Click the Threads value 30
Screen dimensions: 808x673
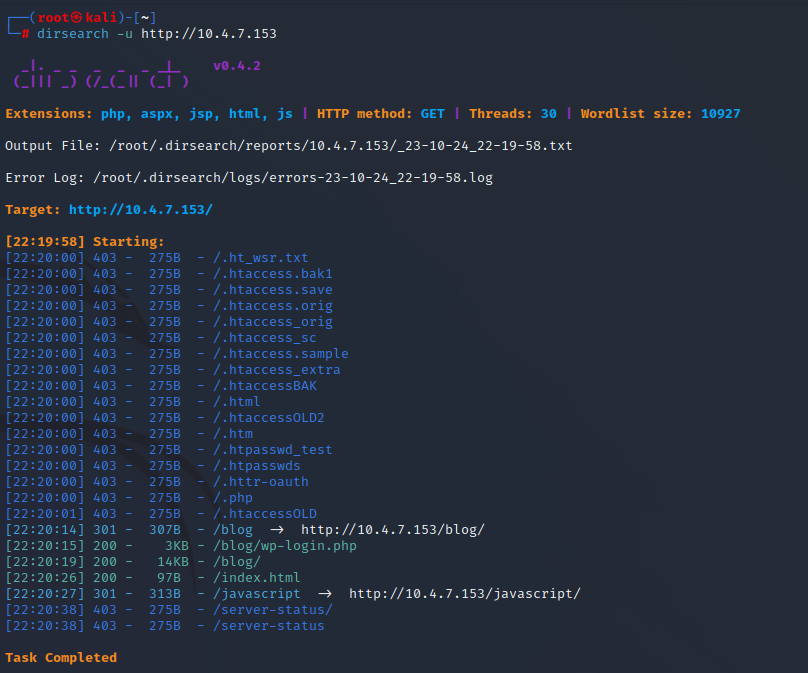[548, 113]
